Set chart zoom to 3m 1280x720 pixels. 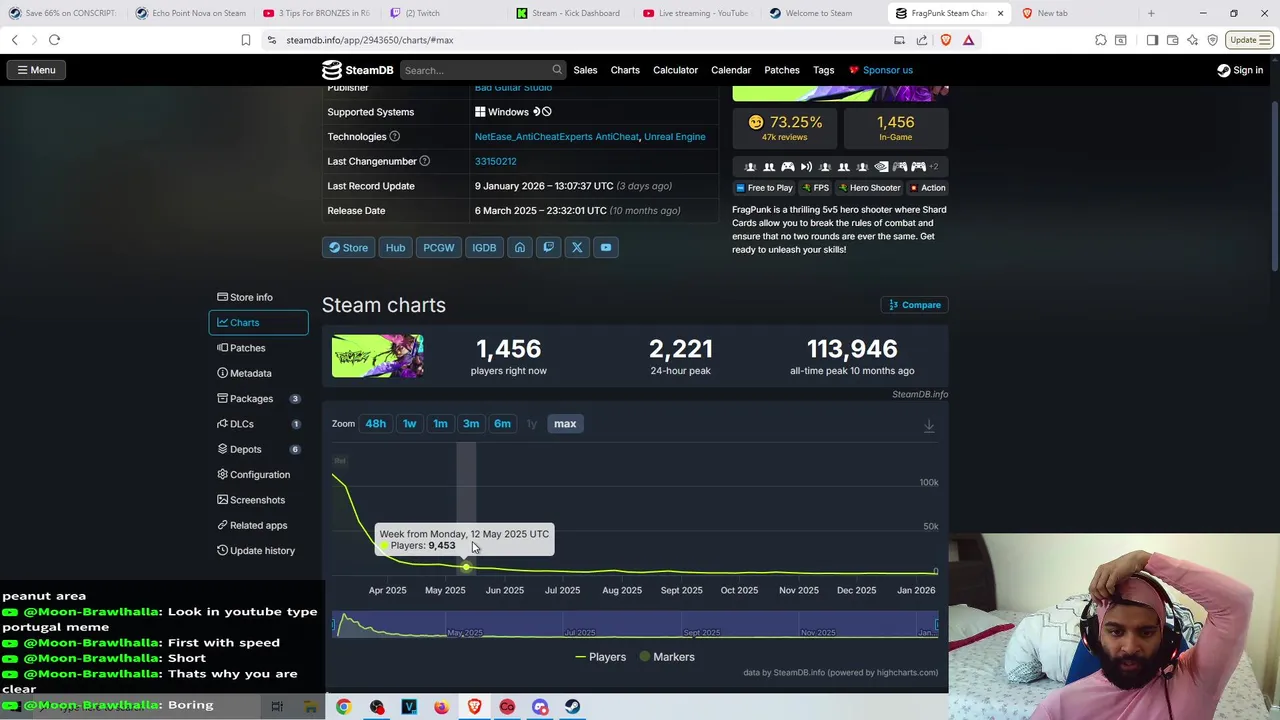pos(471,424)
